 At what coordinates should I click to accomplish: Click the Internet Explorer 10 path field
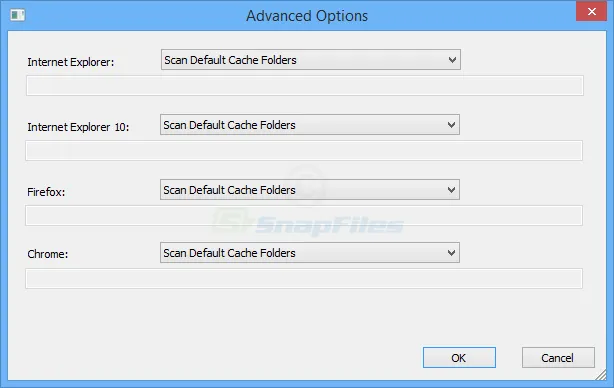tap(304, 150)
